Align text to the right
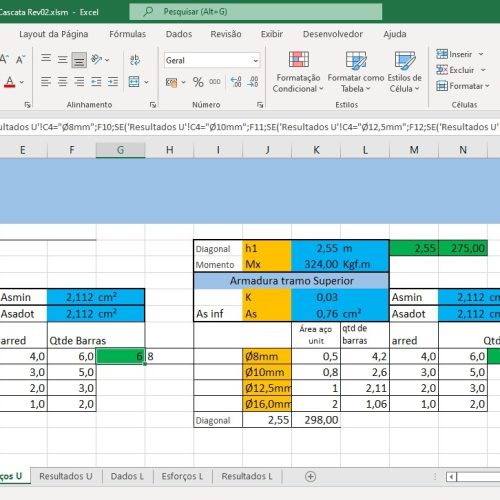The image size is (500, 500). (x=79, y=82)
